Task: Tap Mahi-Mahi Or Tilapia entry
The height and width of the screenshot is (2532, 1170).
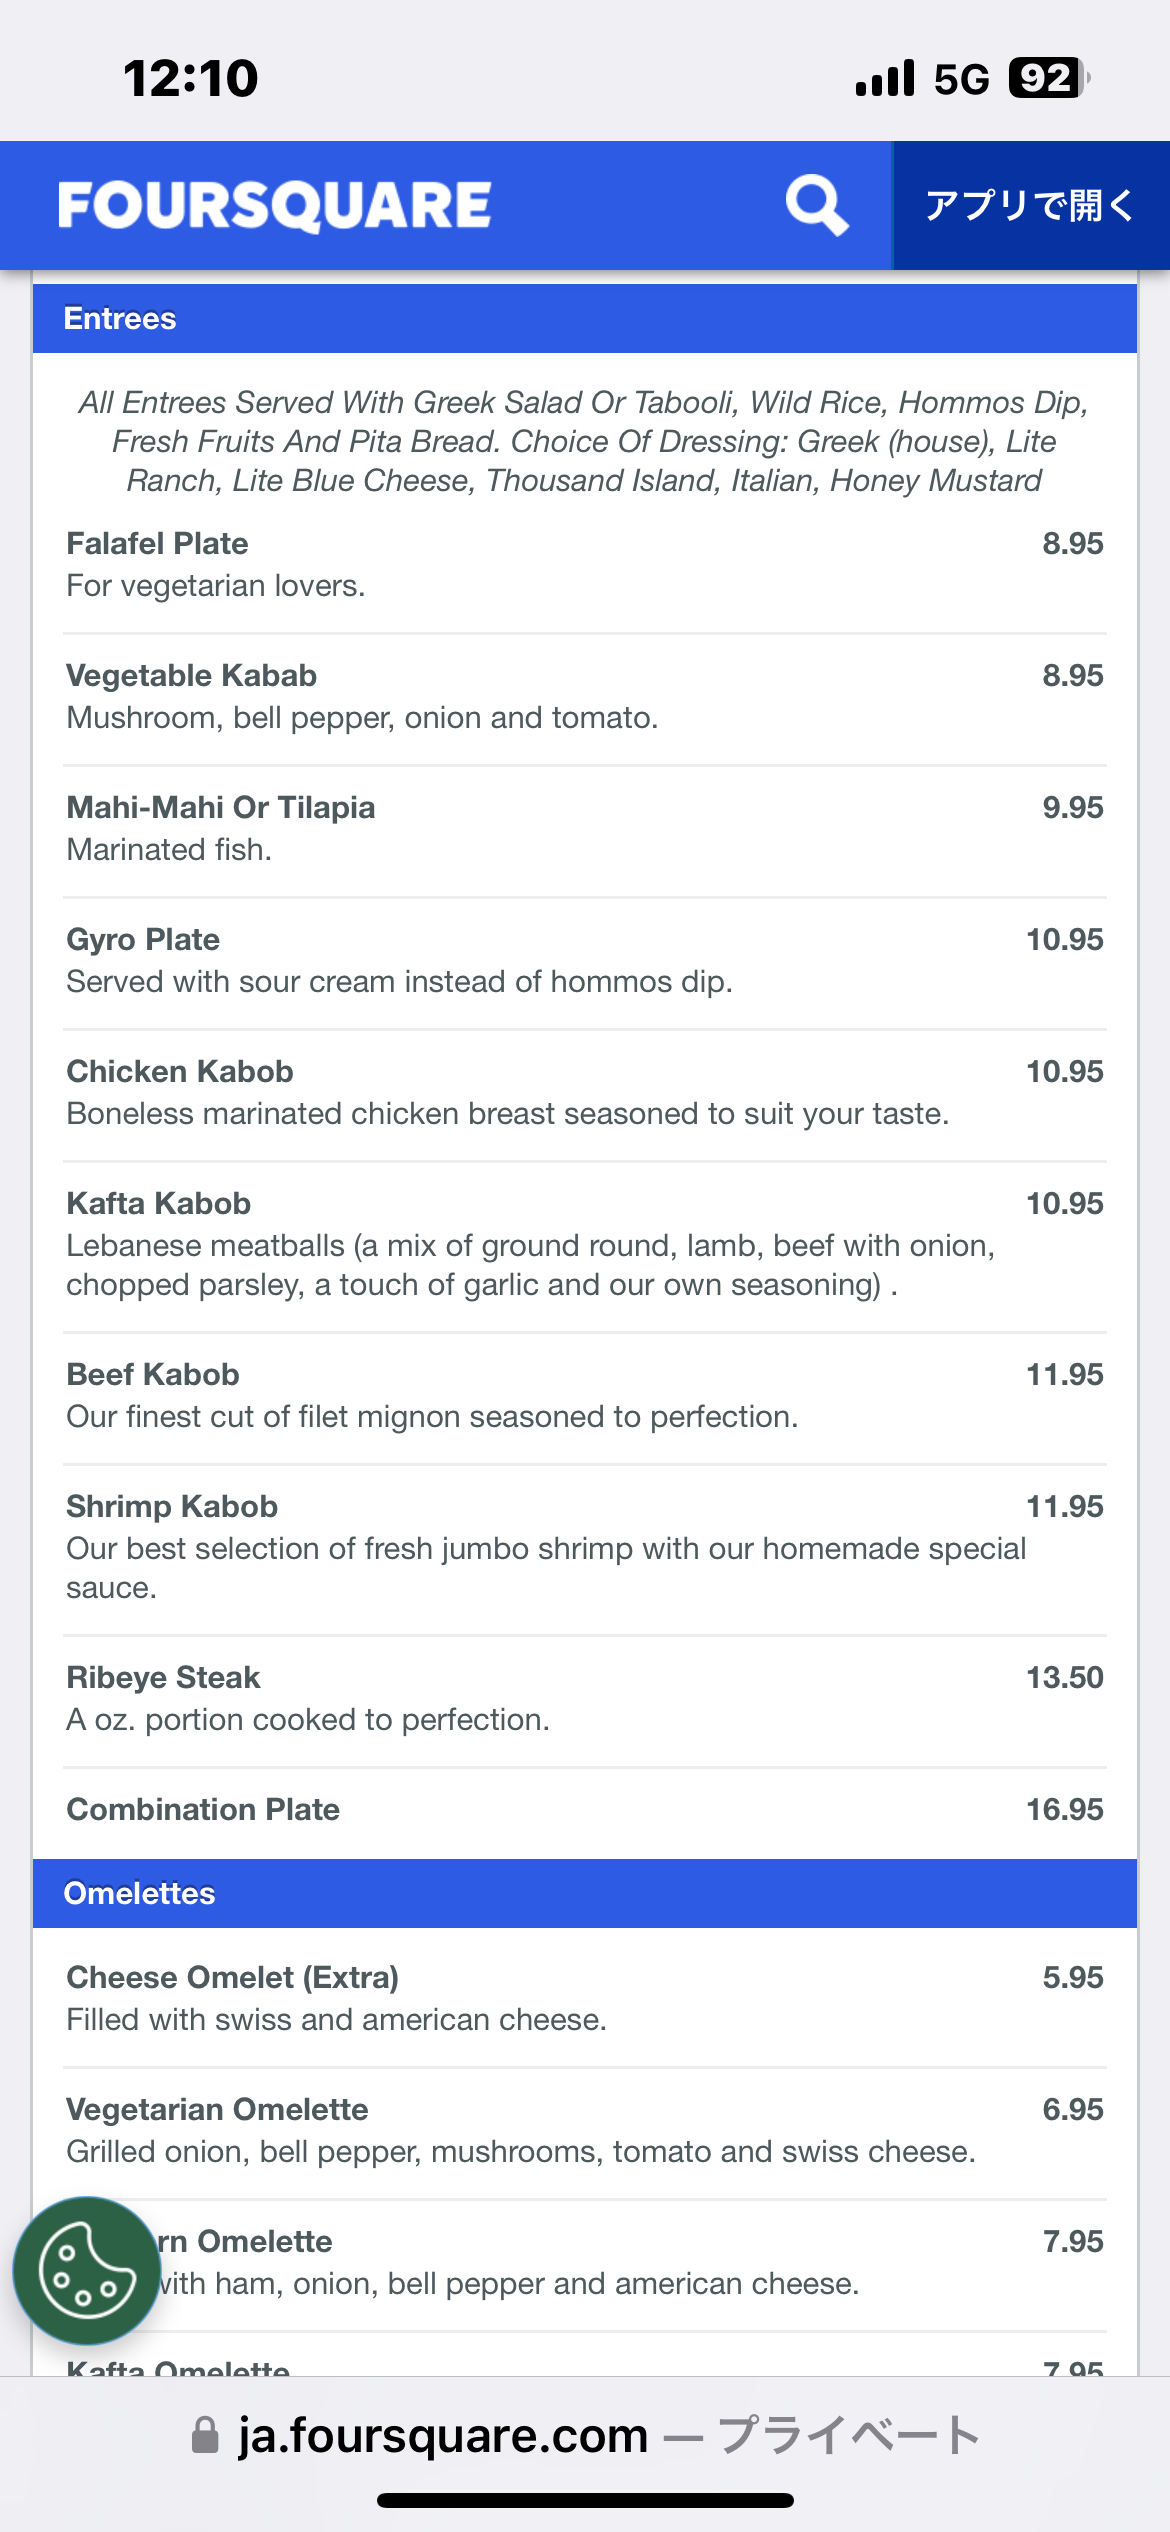Action: tap(221, 808)
